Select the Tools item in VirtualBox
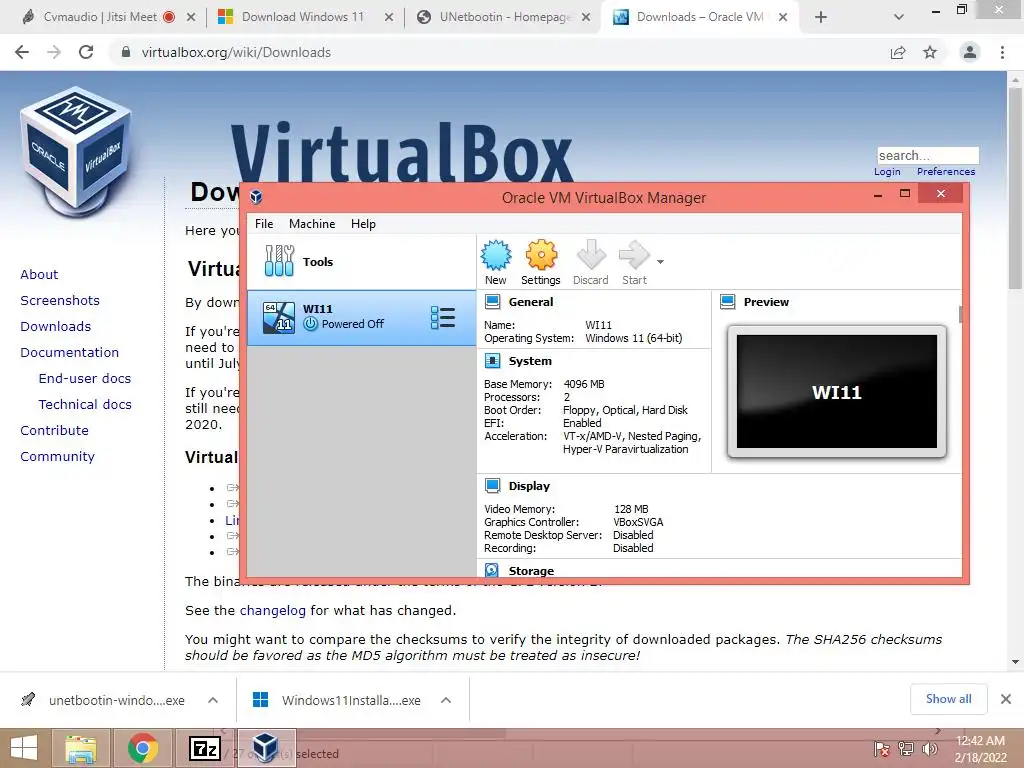Image resolution: width=1024 pixels, height=768 pixels. (361, 262)
